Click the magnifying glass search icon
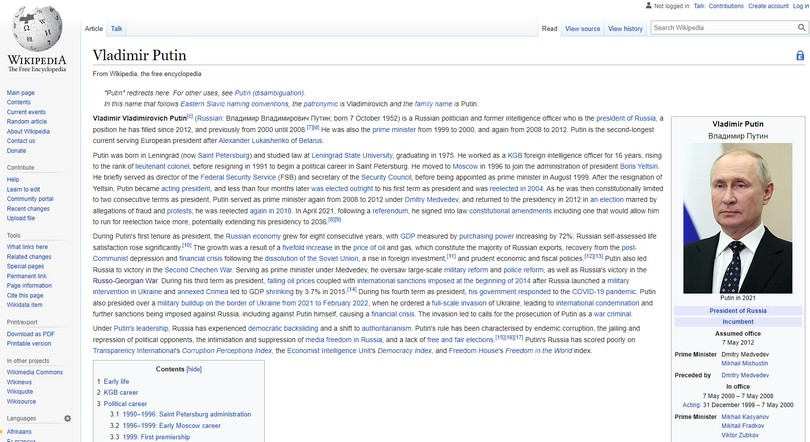810x442 pixels. pos(797,28)
